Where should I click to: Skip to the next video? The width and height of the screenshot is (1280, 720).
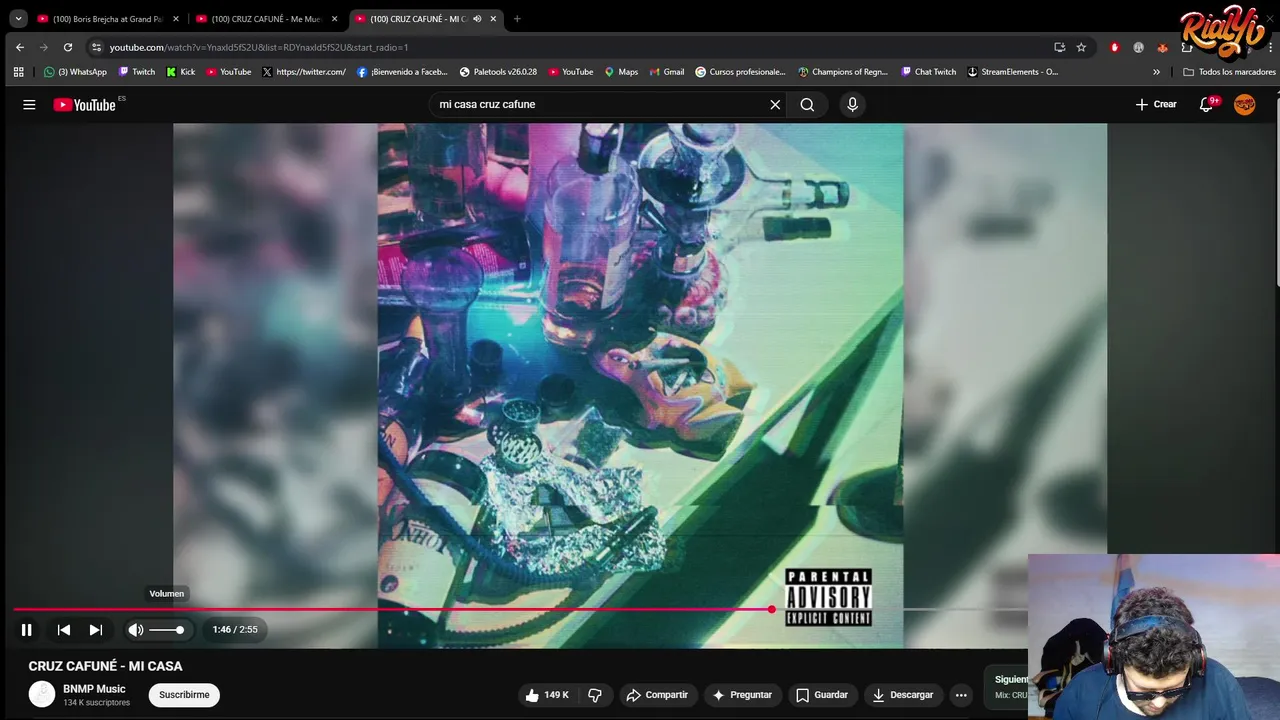96,630
